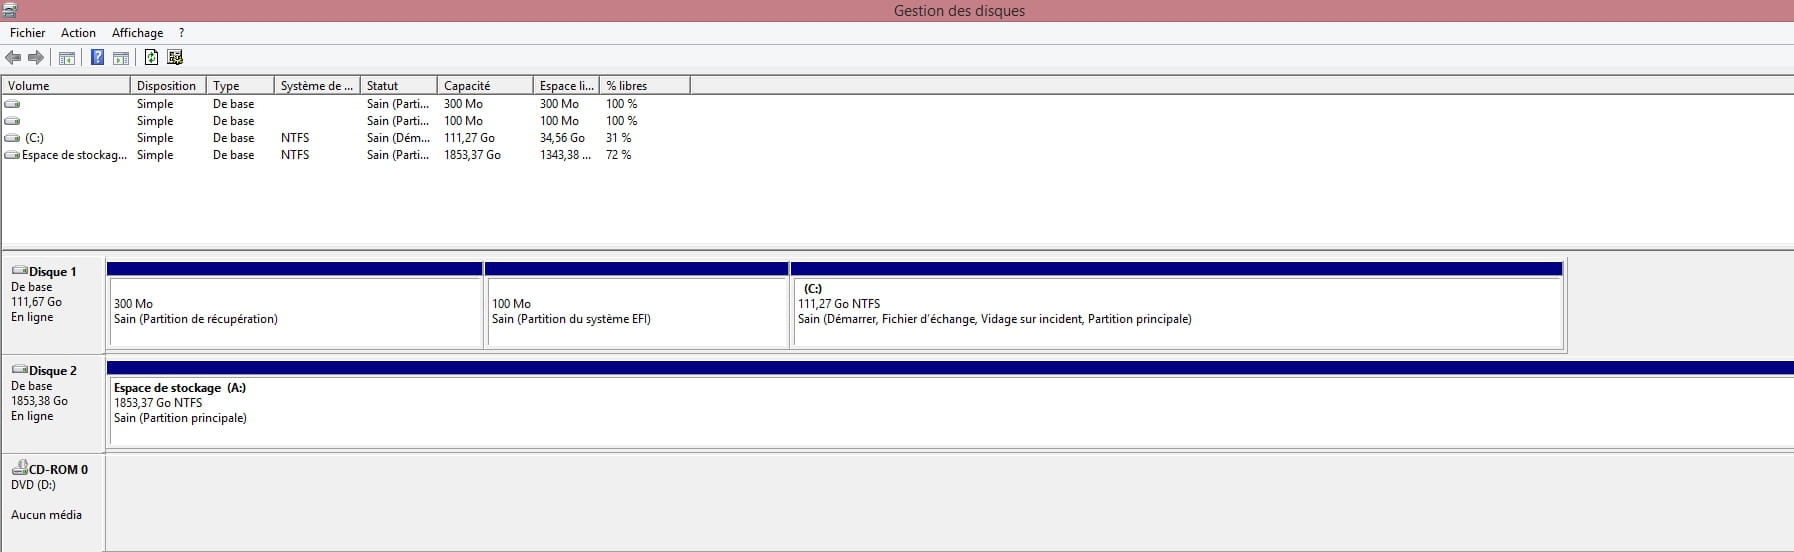This screenshot has width=1794, height=552.
Task: Select the 300 Mo volume drive icon
Action: (12, 104)
